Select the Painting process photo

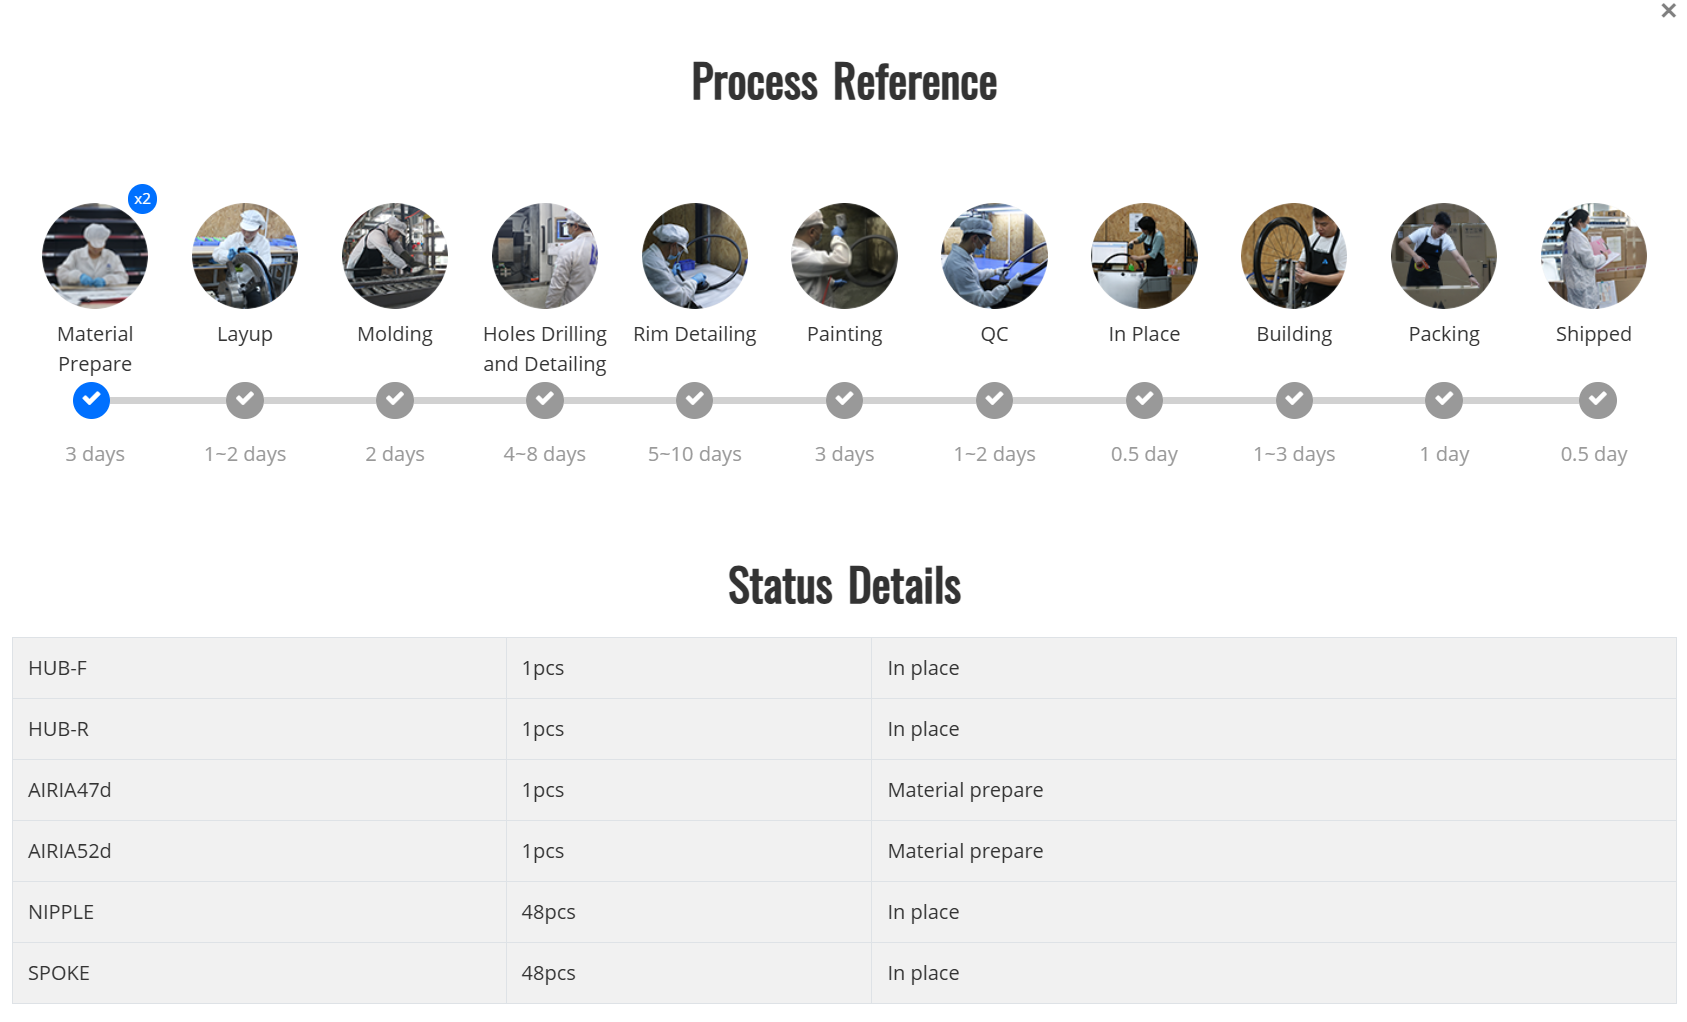click(x=845, y=256)
